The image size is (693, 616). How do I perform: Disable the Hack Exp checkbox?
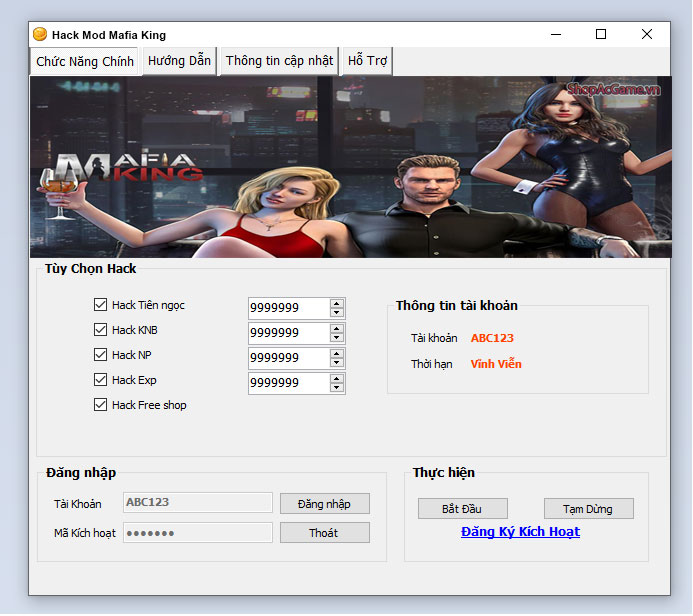click(100, 380)
